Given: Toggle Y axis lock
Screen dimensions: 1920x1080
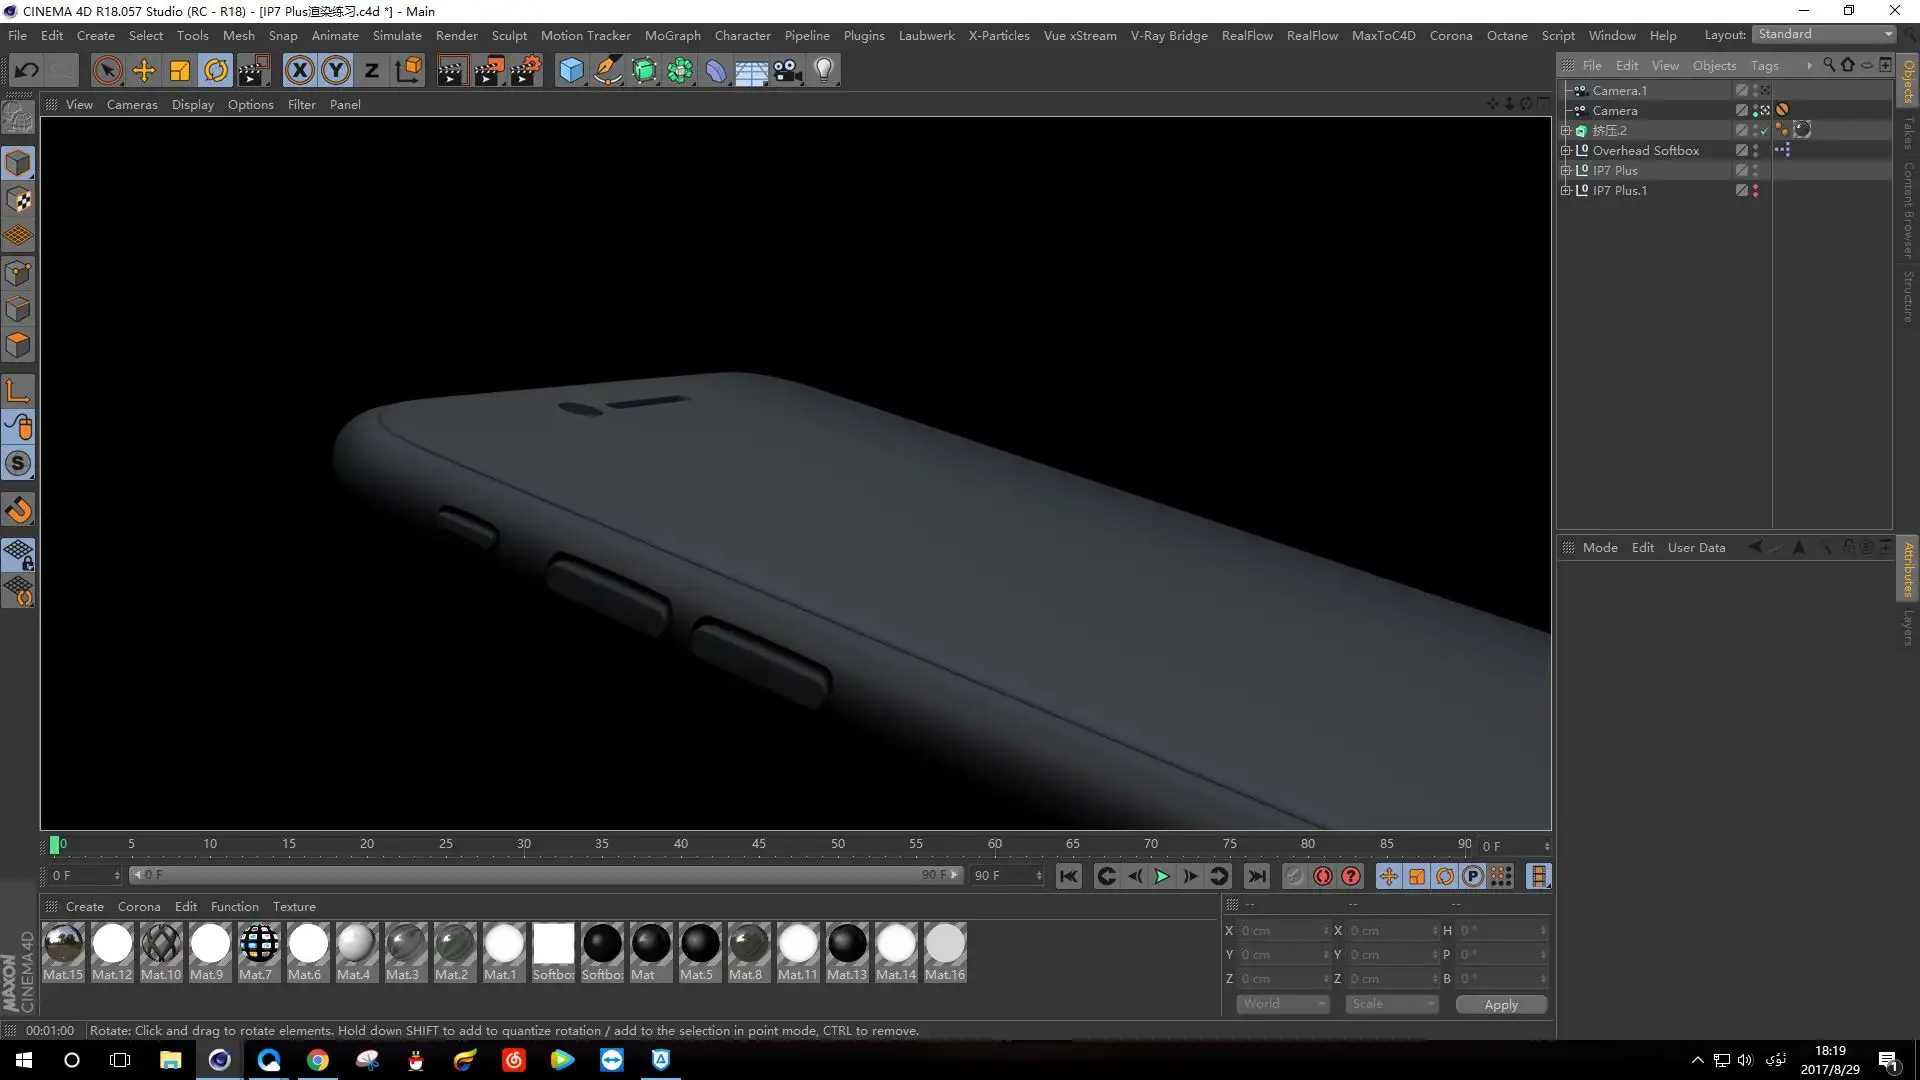Looking at the screenshot, I should [336, 70].
